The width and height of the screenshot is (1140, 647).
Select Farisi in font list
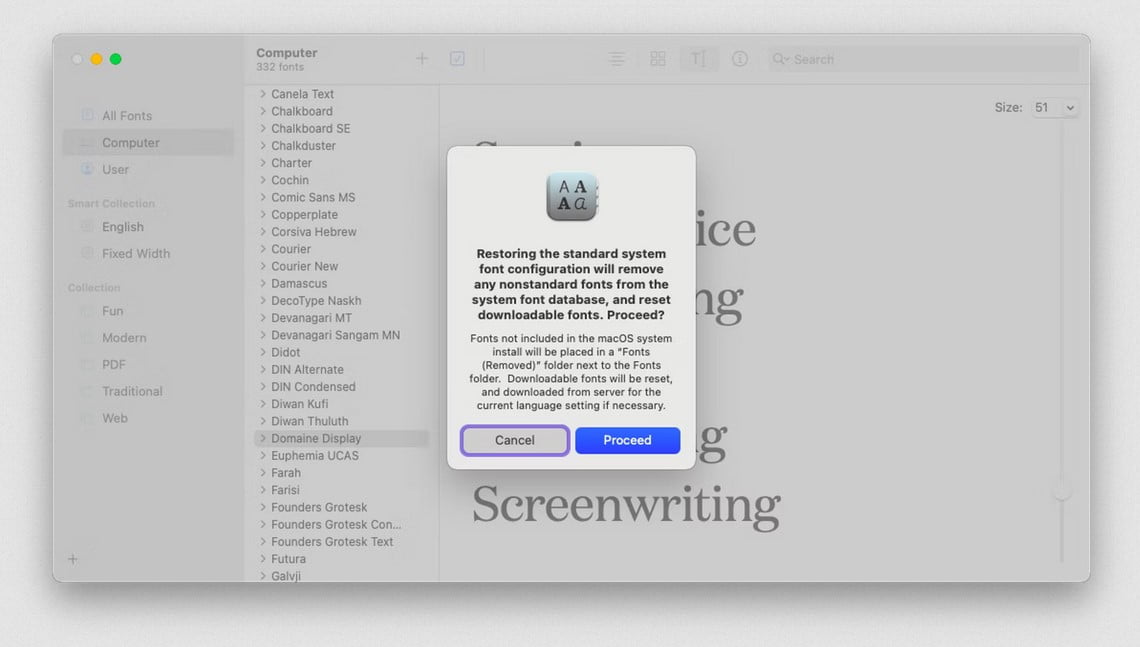pyautogui.click(x=285, y=490)
